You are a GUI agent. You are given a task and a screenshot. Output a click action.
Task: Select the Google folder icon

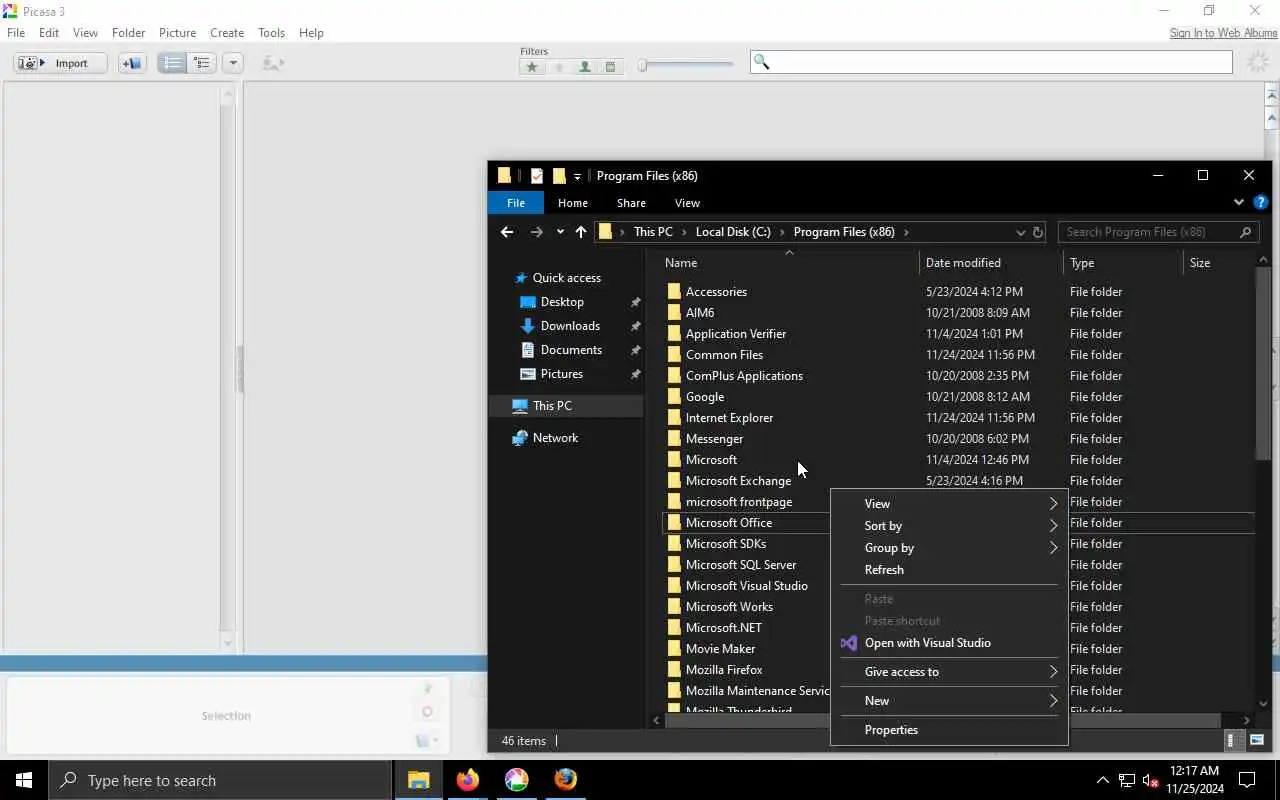[674, 397]
